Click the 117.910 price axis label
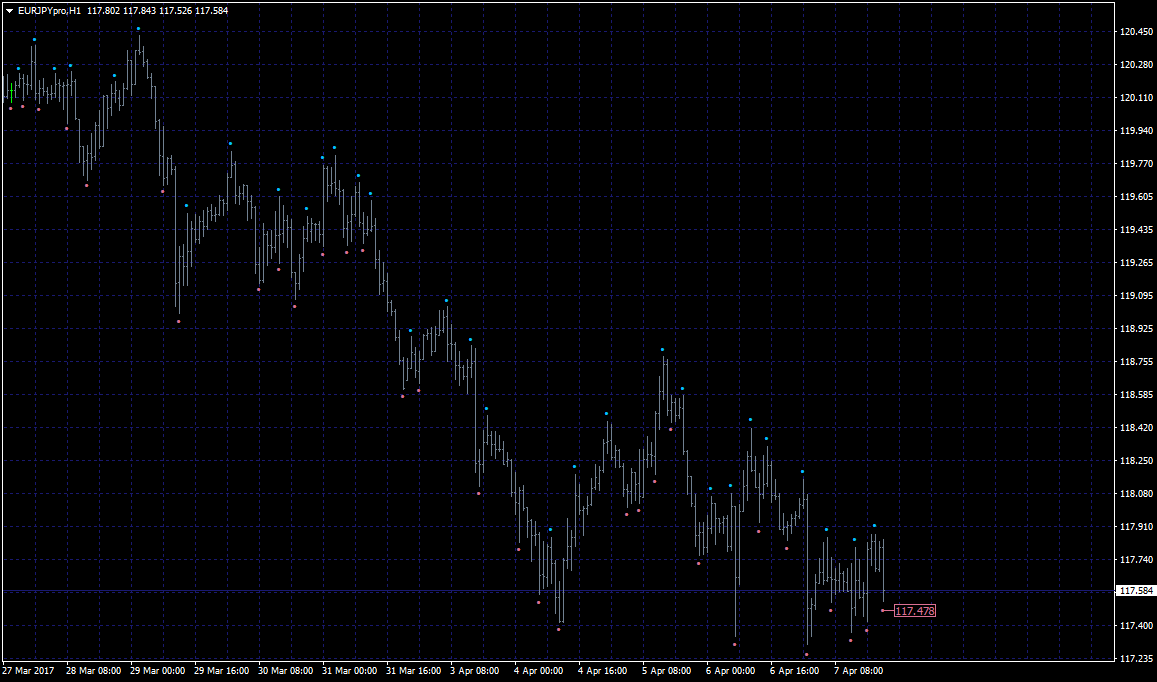This screenshot has width=1157, height=682. (x=1136, y=527)
